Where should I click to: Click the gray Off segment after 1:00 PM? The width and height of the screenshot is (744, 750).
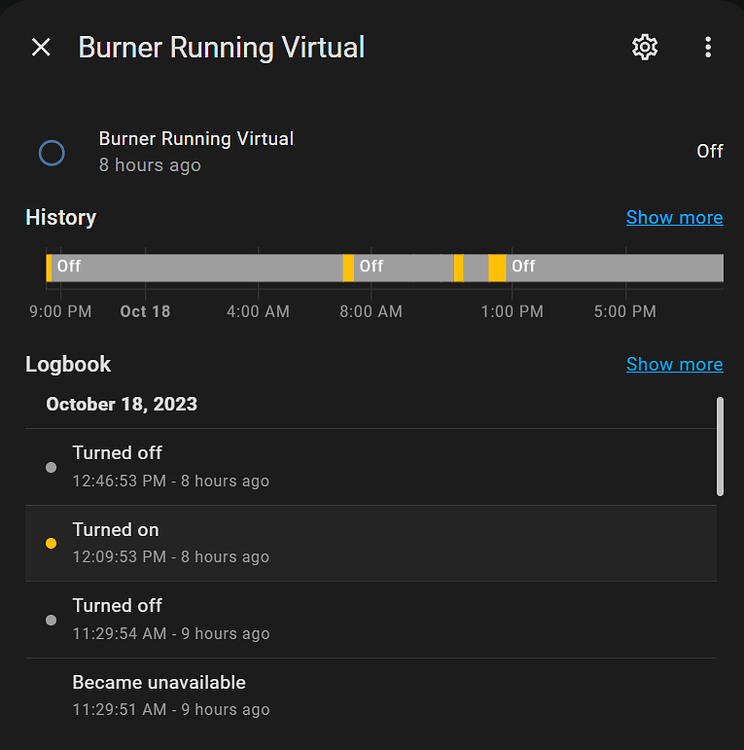coord(615,268)
